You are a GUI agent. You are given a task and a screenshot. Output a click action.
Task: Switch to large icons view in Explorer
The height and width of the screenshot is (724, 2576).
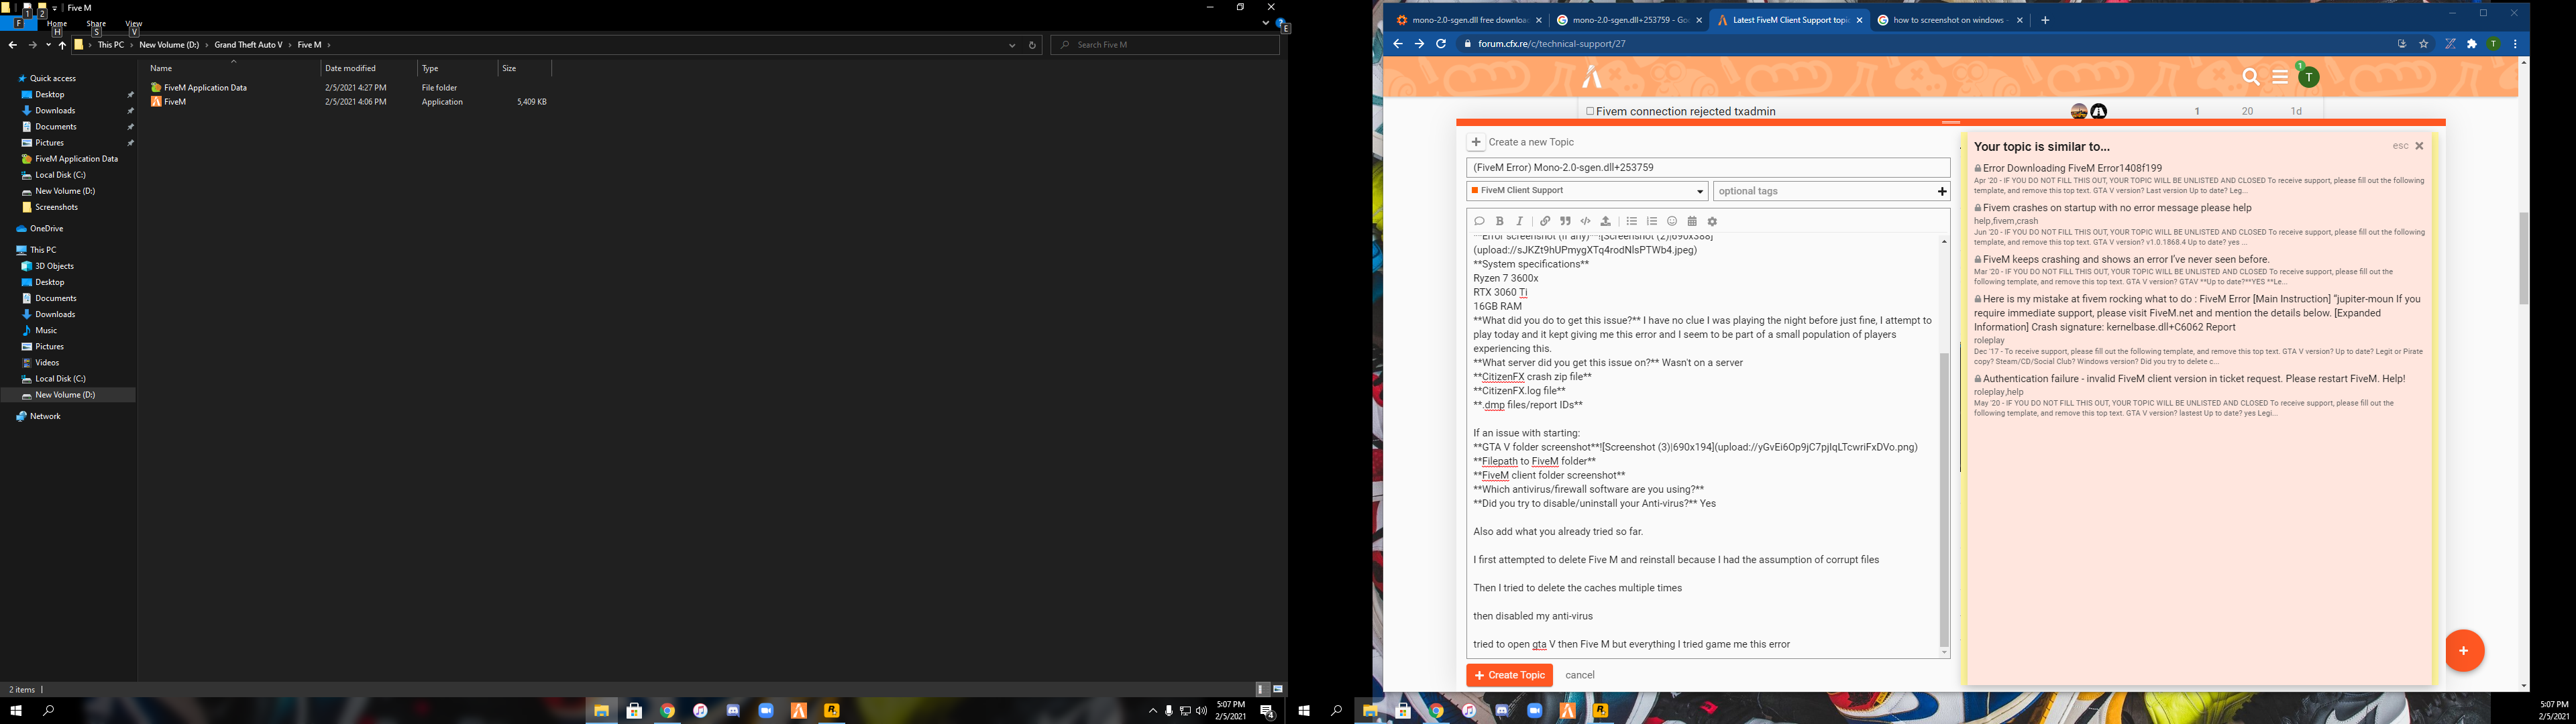point(1278,689)
